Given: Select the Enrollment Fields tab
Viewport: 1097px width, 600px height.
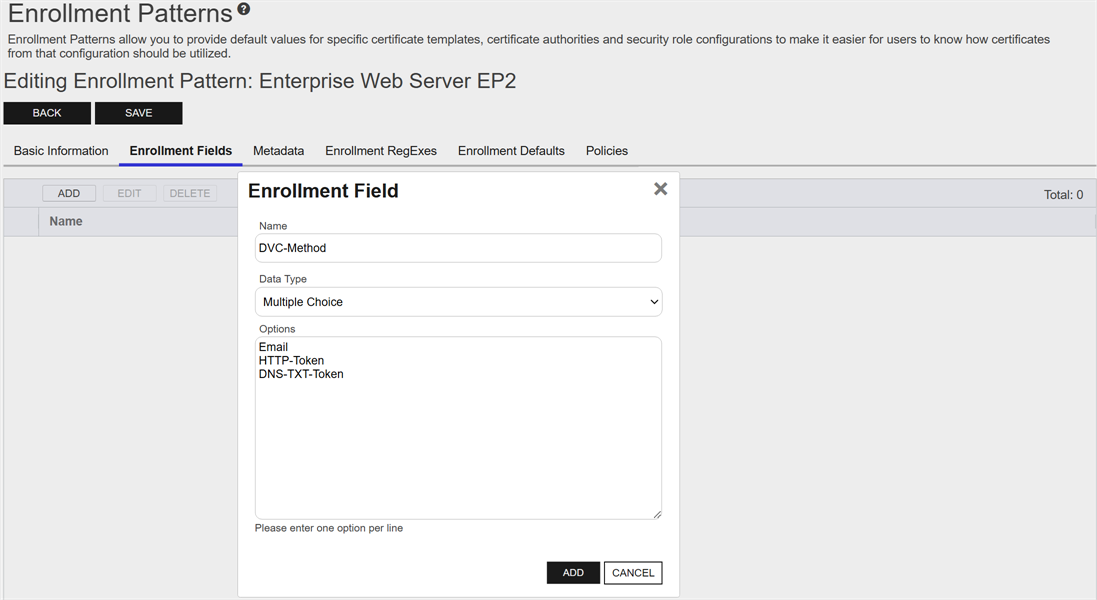Looking at the screenshot, I should tap(181, 151).
